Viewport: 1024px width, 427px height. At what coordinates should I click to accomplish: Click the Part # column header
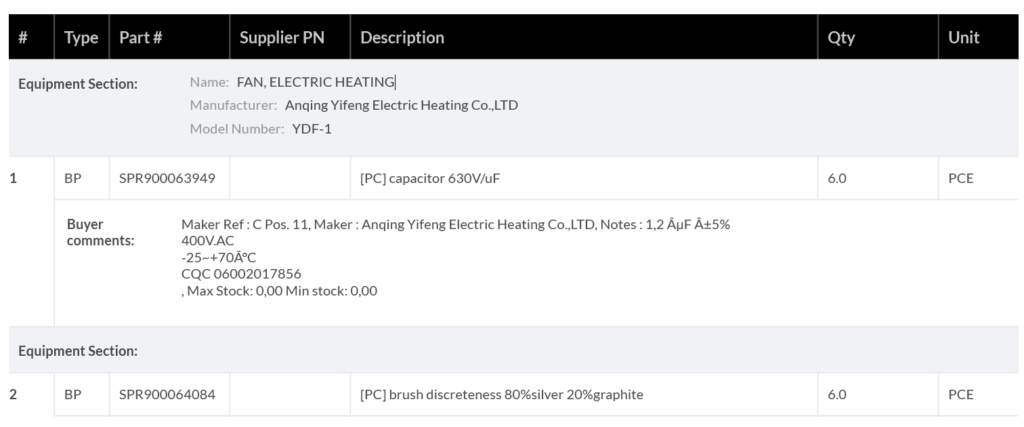tap(141, 38)
